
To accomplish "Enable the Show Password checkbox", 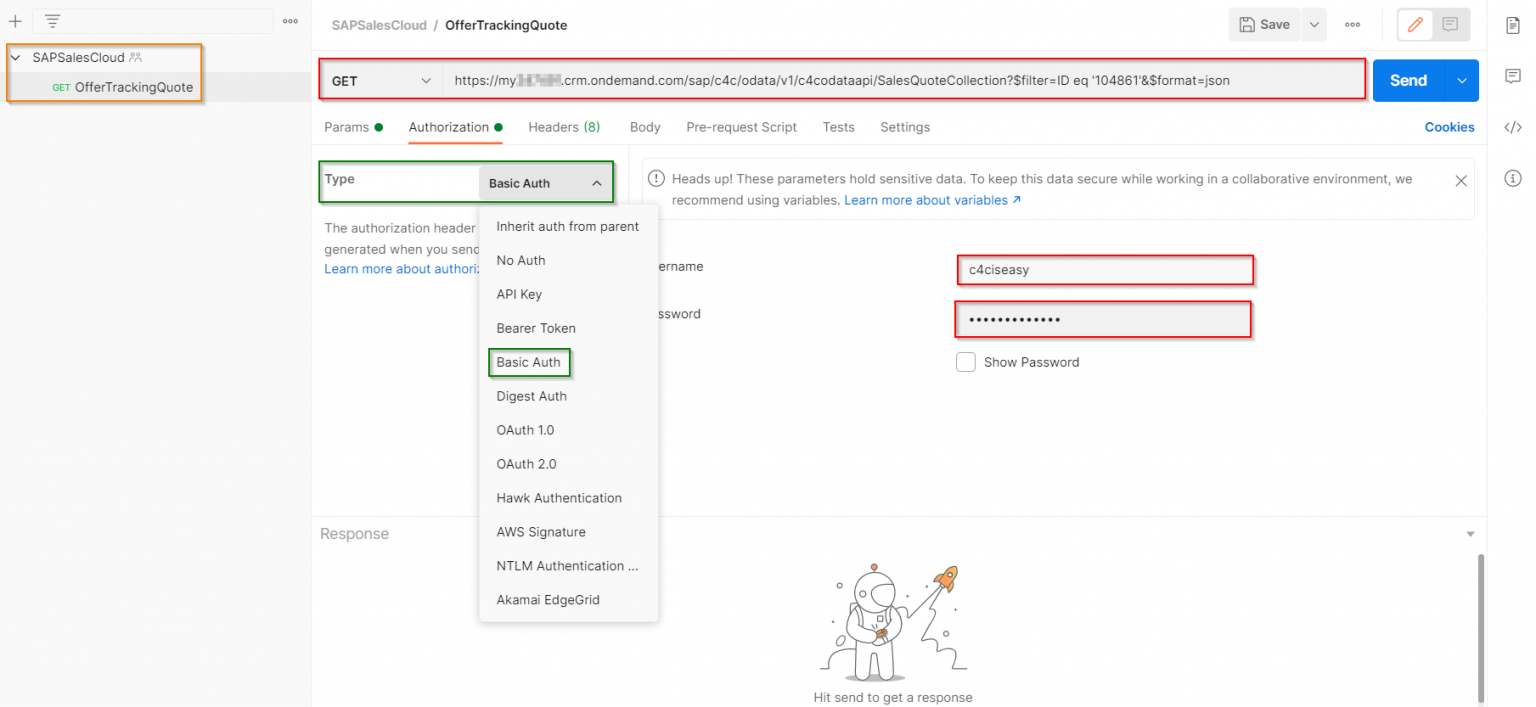I will click(966, 362).
